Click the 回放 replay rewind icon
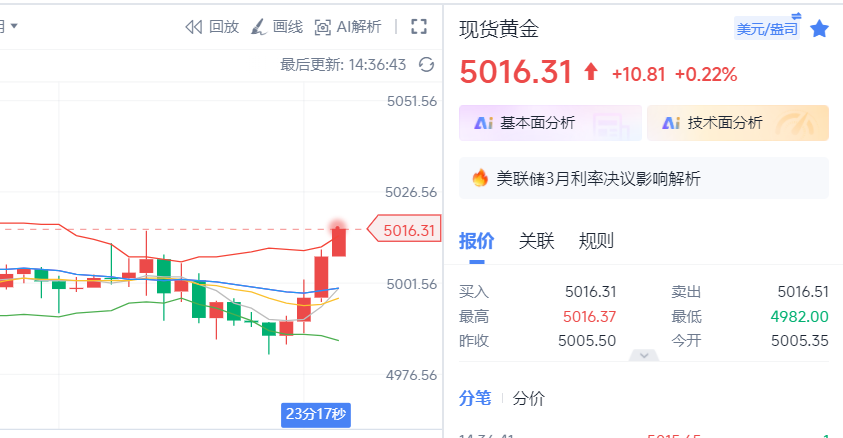 194,27
